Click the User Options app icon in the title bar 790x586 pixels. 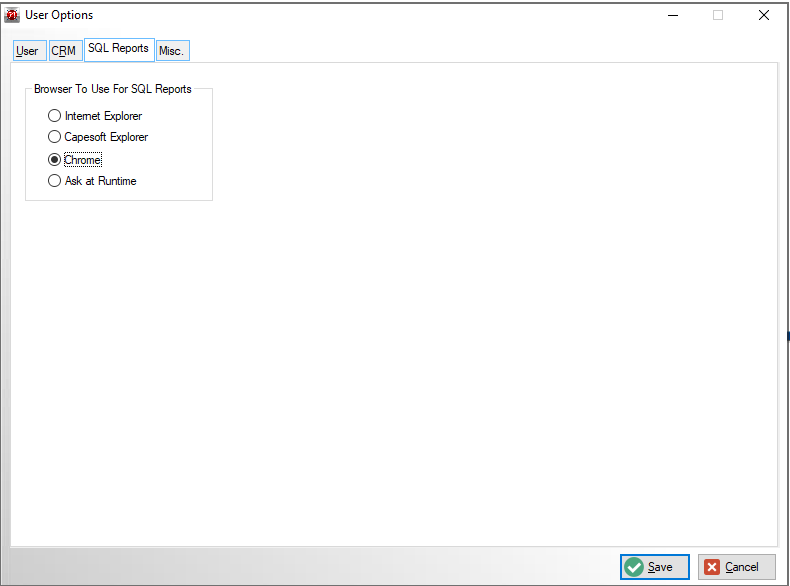click(x=12, y=15)
